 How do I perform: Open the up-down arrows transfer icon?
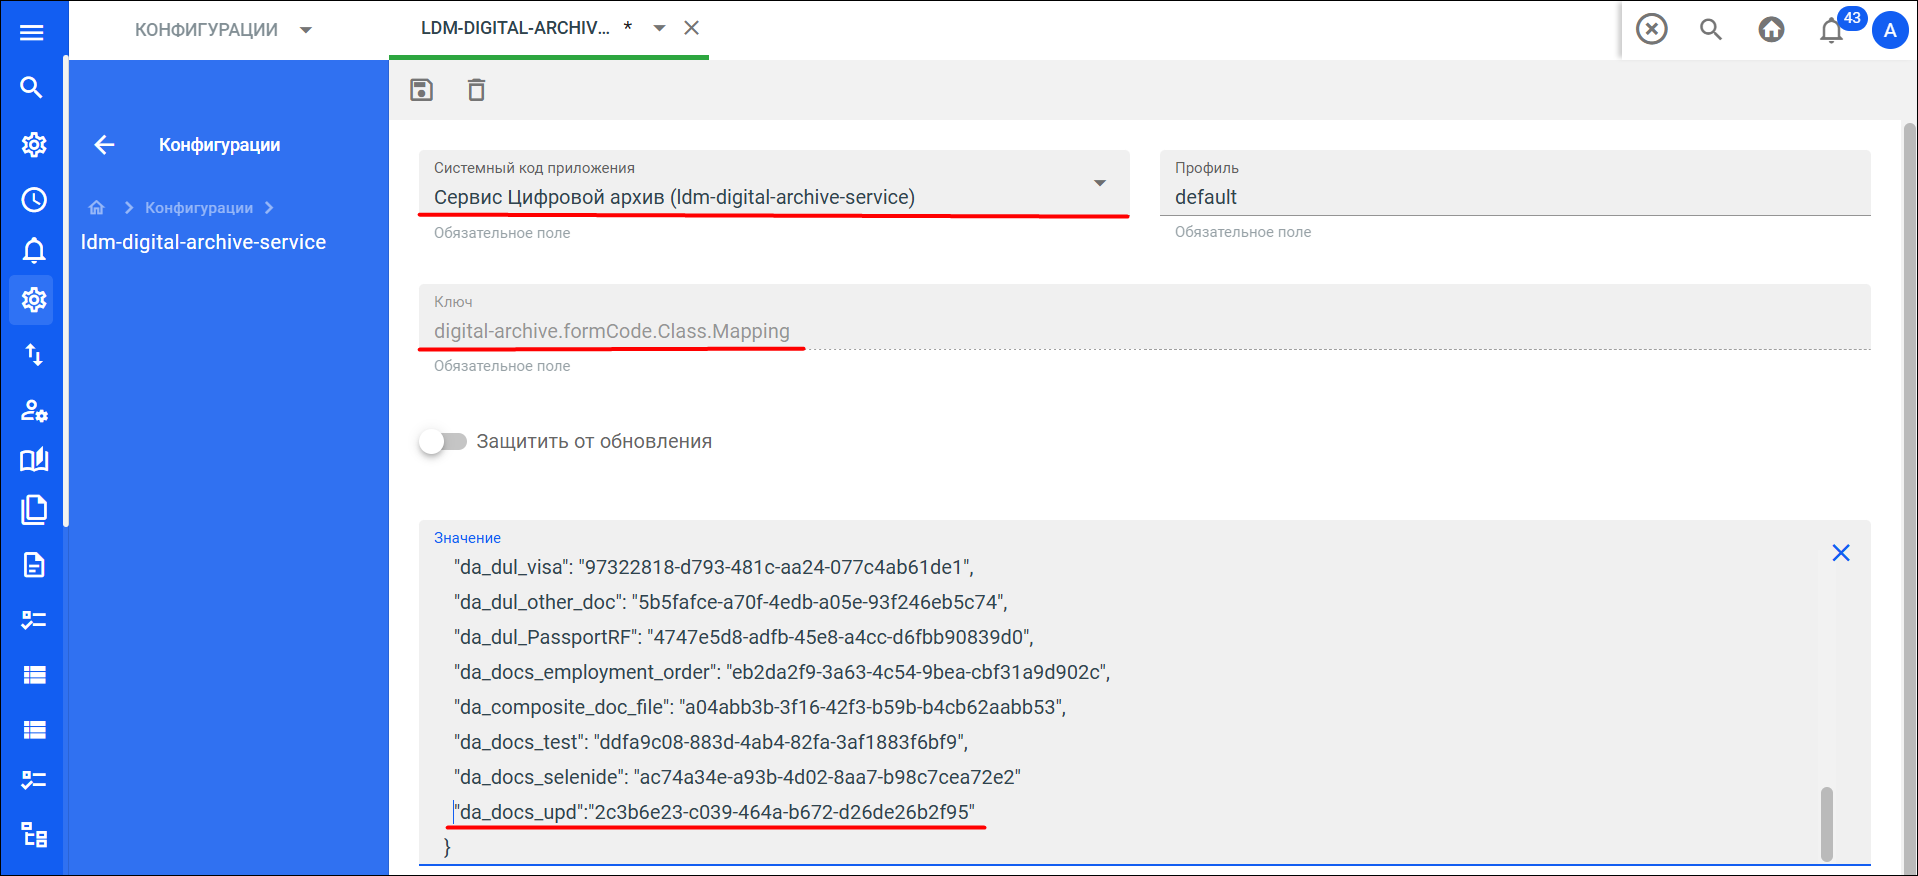[x=34, y=355]
